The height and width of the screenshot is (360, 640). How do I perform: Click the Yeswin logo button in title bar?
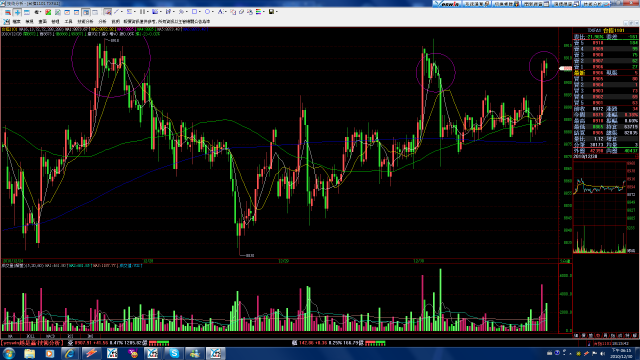tap(447, 4)
